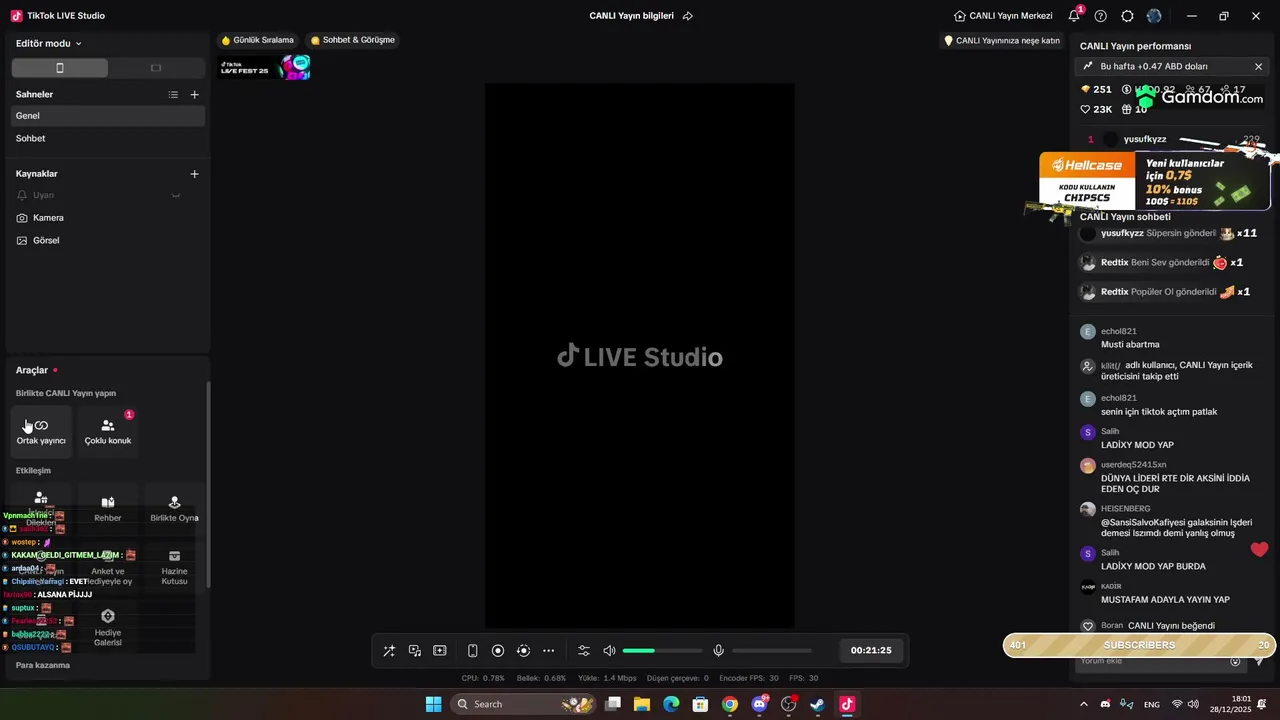This screenshot has height=720, width=1280.
Task: Open the settings gear icon
Action: click(1128, 16)
